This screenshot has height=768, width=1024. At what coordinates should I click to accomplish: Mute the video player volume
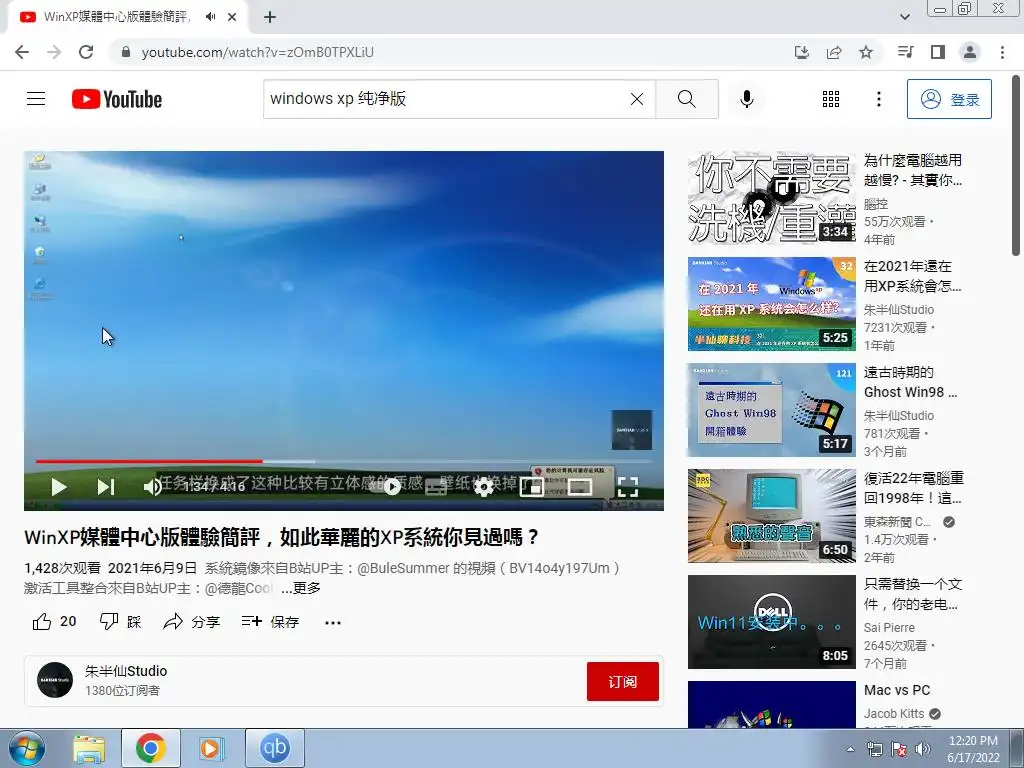[152, 487]
